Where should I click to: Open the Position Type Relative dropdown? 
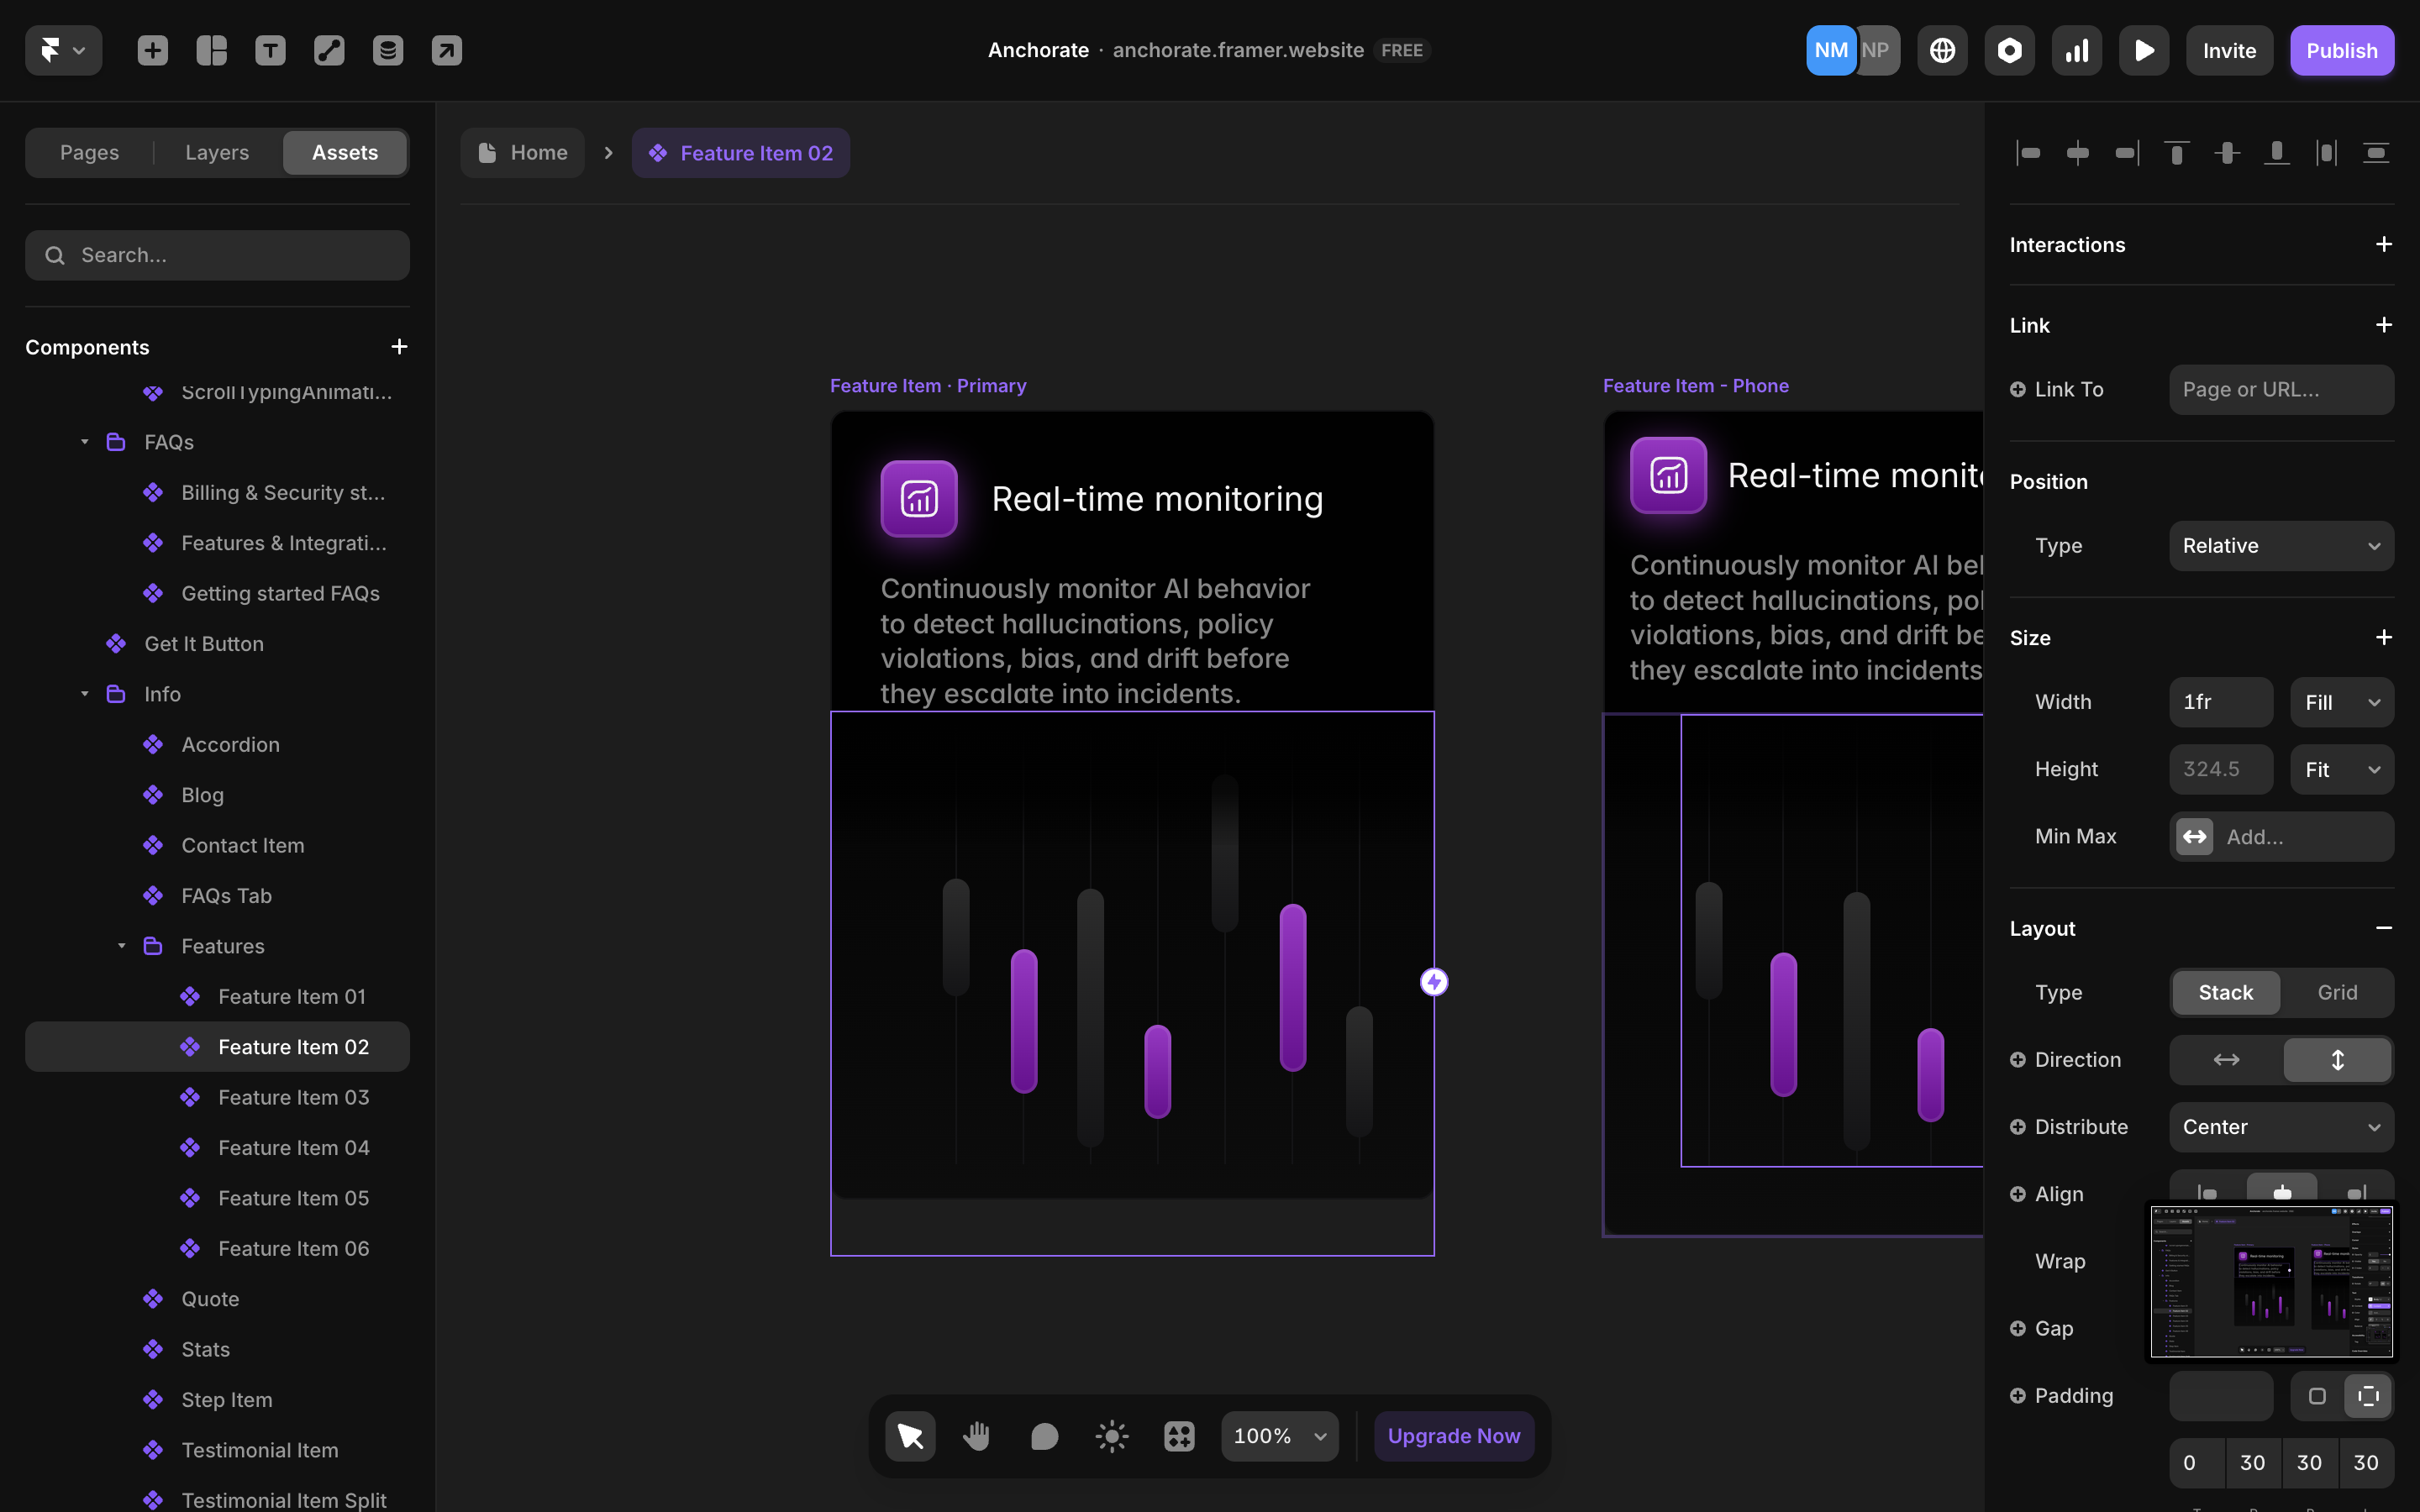tap(2280, 546)
